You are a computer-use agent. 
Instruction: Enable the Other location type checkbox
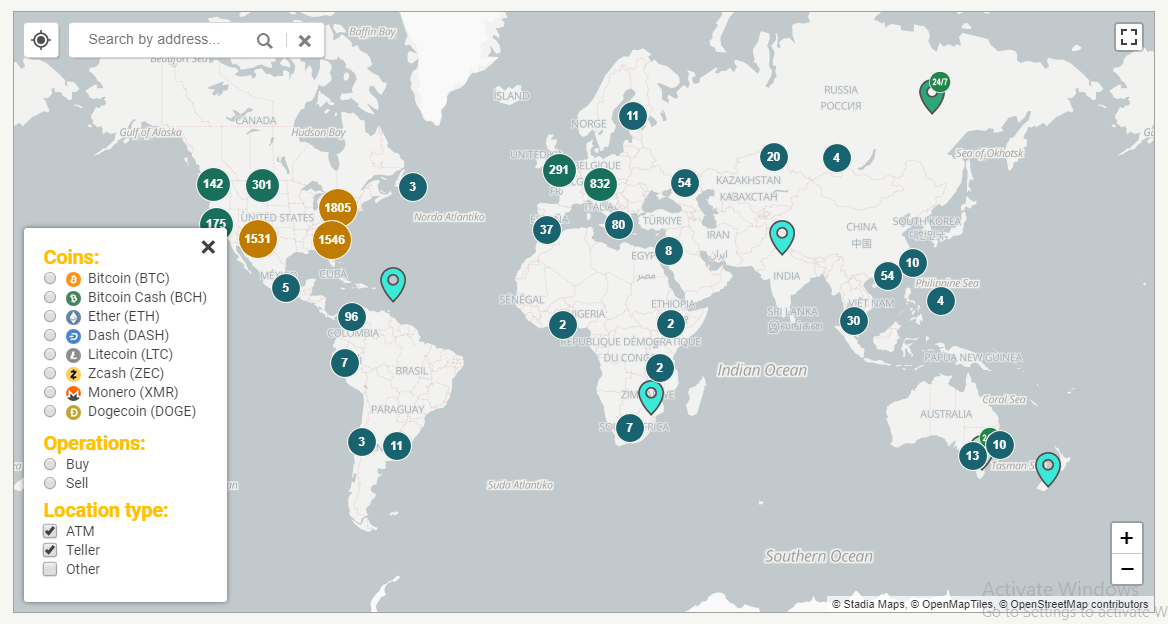50,569
